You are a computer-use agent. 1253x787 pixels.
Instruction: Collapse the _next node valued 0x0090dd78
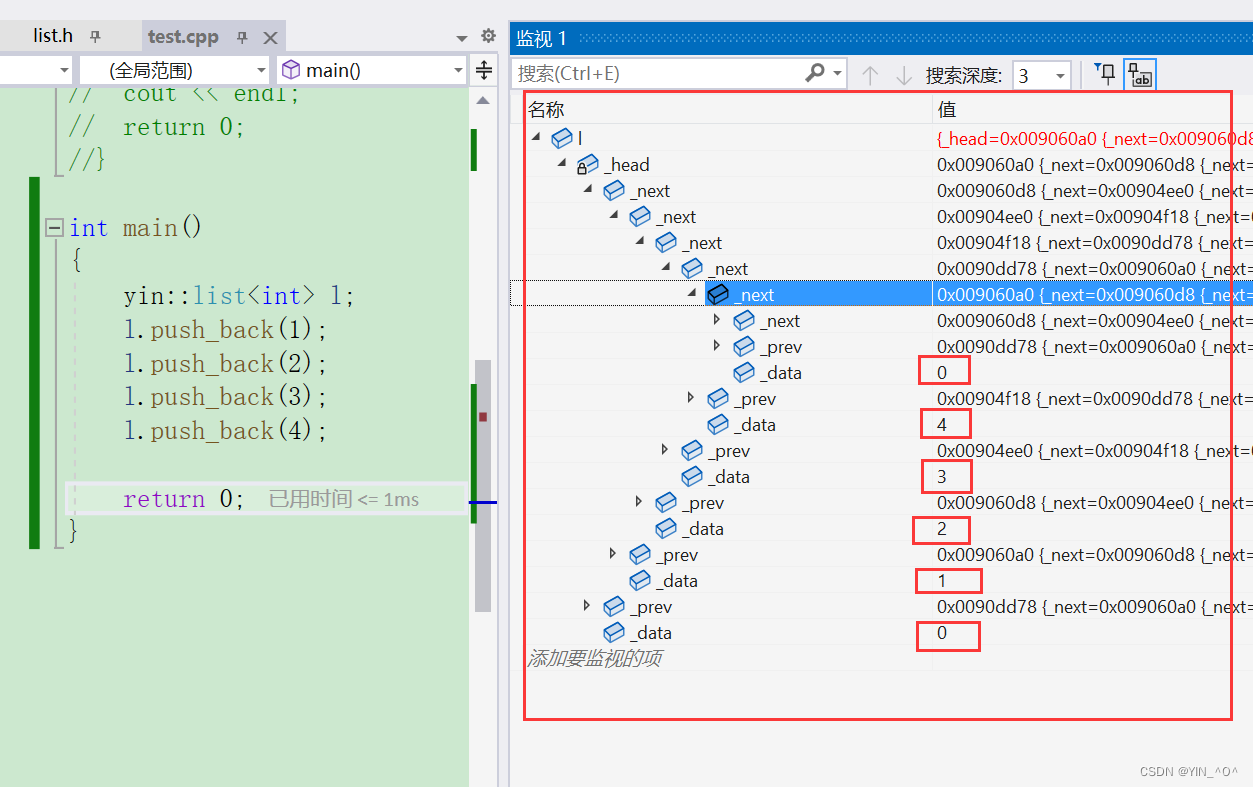click(x=666, y=268)
